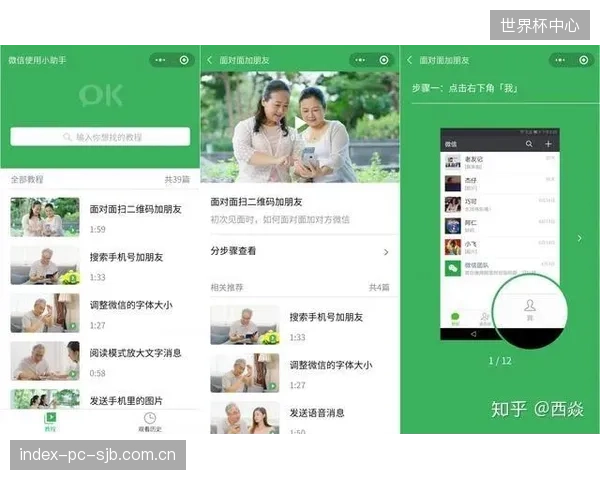
Task: Open the 发送手机里的图片 tutorial title
Action: pyautogui.click(x=126, y=401)
